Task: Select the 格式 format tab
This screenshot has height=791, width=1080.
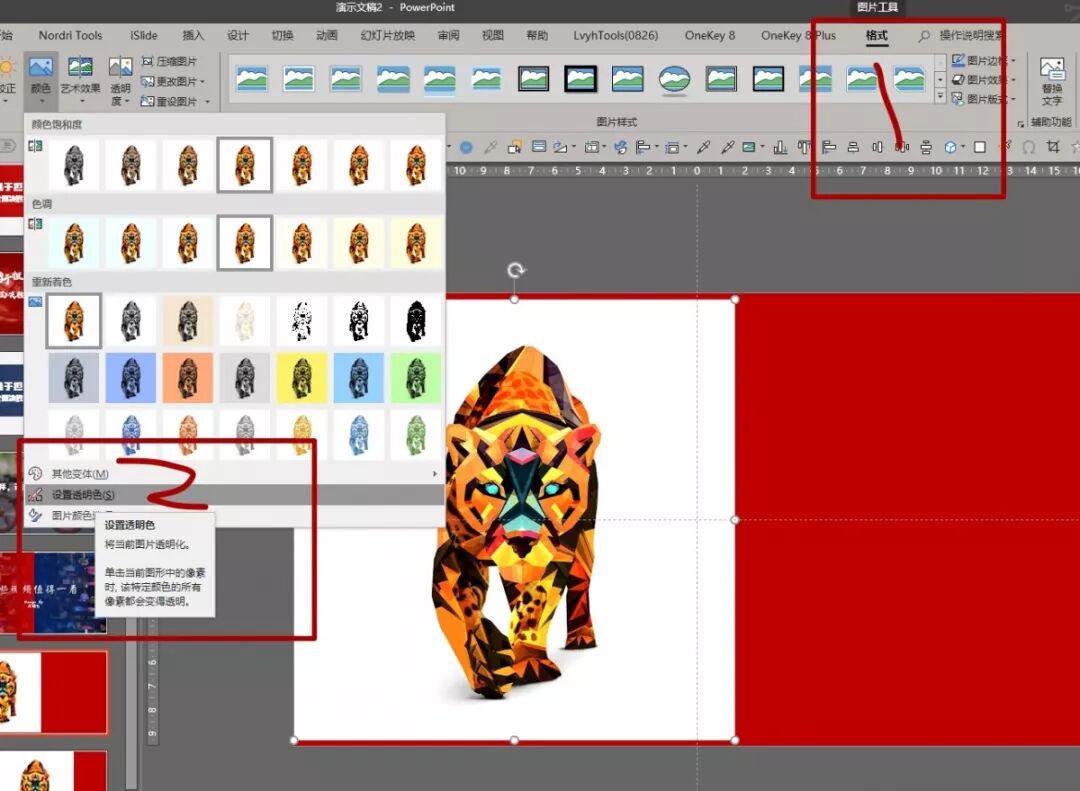Action: [876, 35]
